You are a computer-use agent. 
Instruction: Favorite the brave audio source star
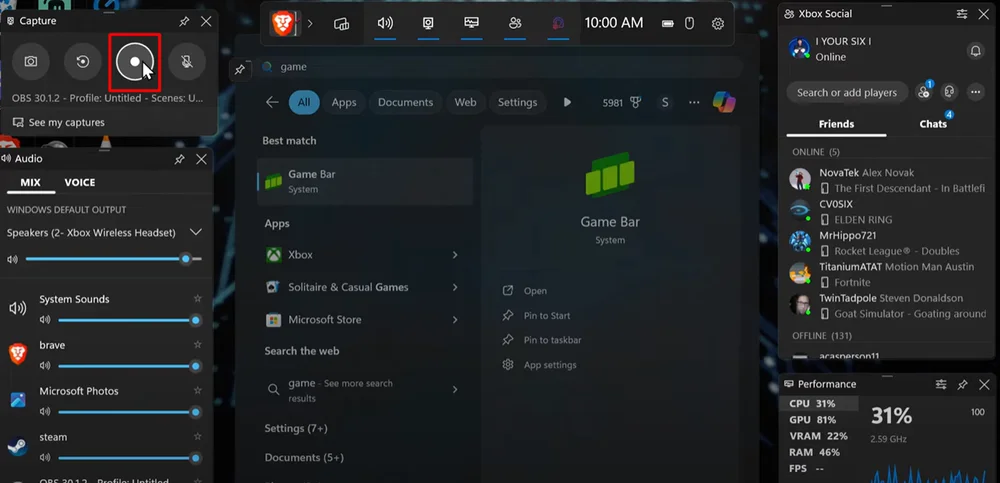click(198, 345)
